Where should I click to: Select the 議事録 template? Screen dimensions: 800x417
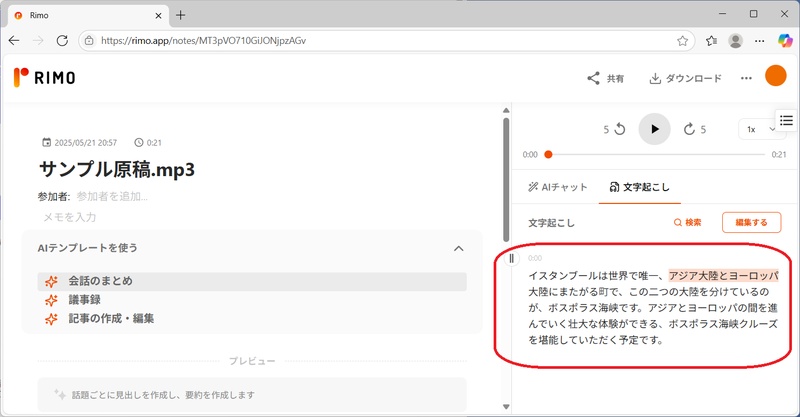[x=252, y=300]
